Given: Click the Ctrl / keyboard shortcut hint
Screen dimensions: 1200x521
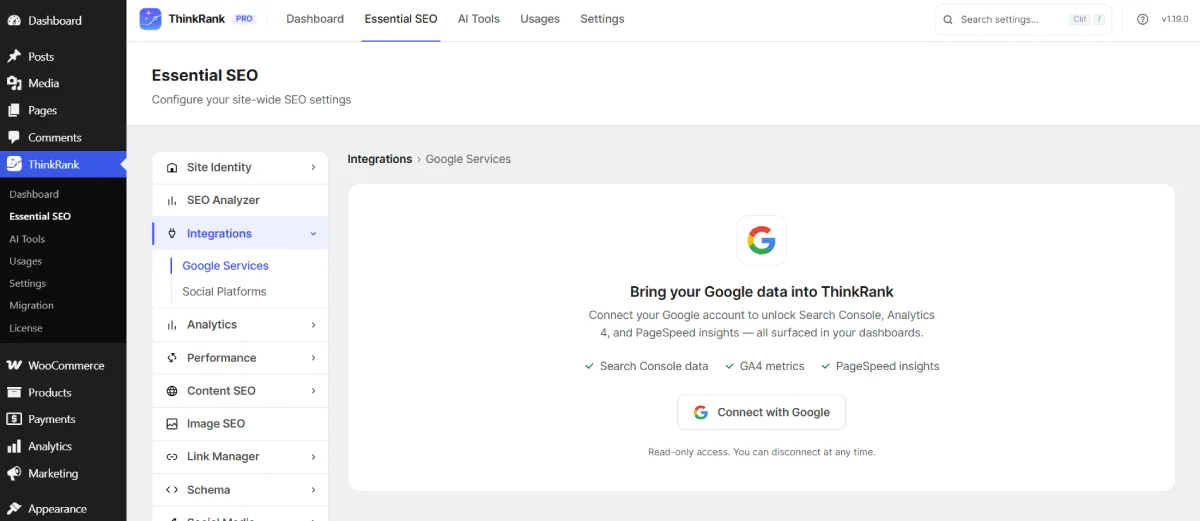Looking at the screenshot, I should click(1088, 19).
